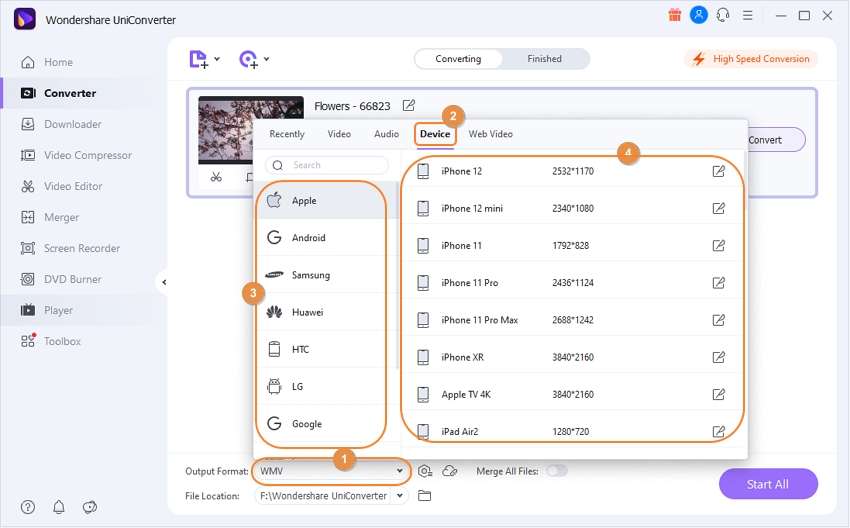Open the Merger tool
This screenshot has width=850, height=528.
49,217
